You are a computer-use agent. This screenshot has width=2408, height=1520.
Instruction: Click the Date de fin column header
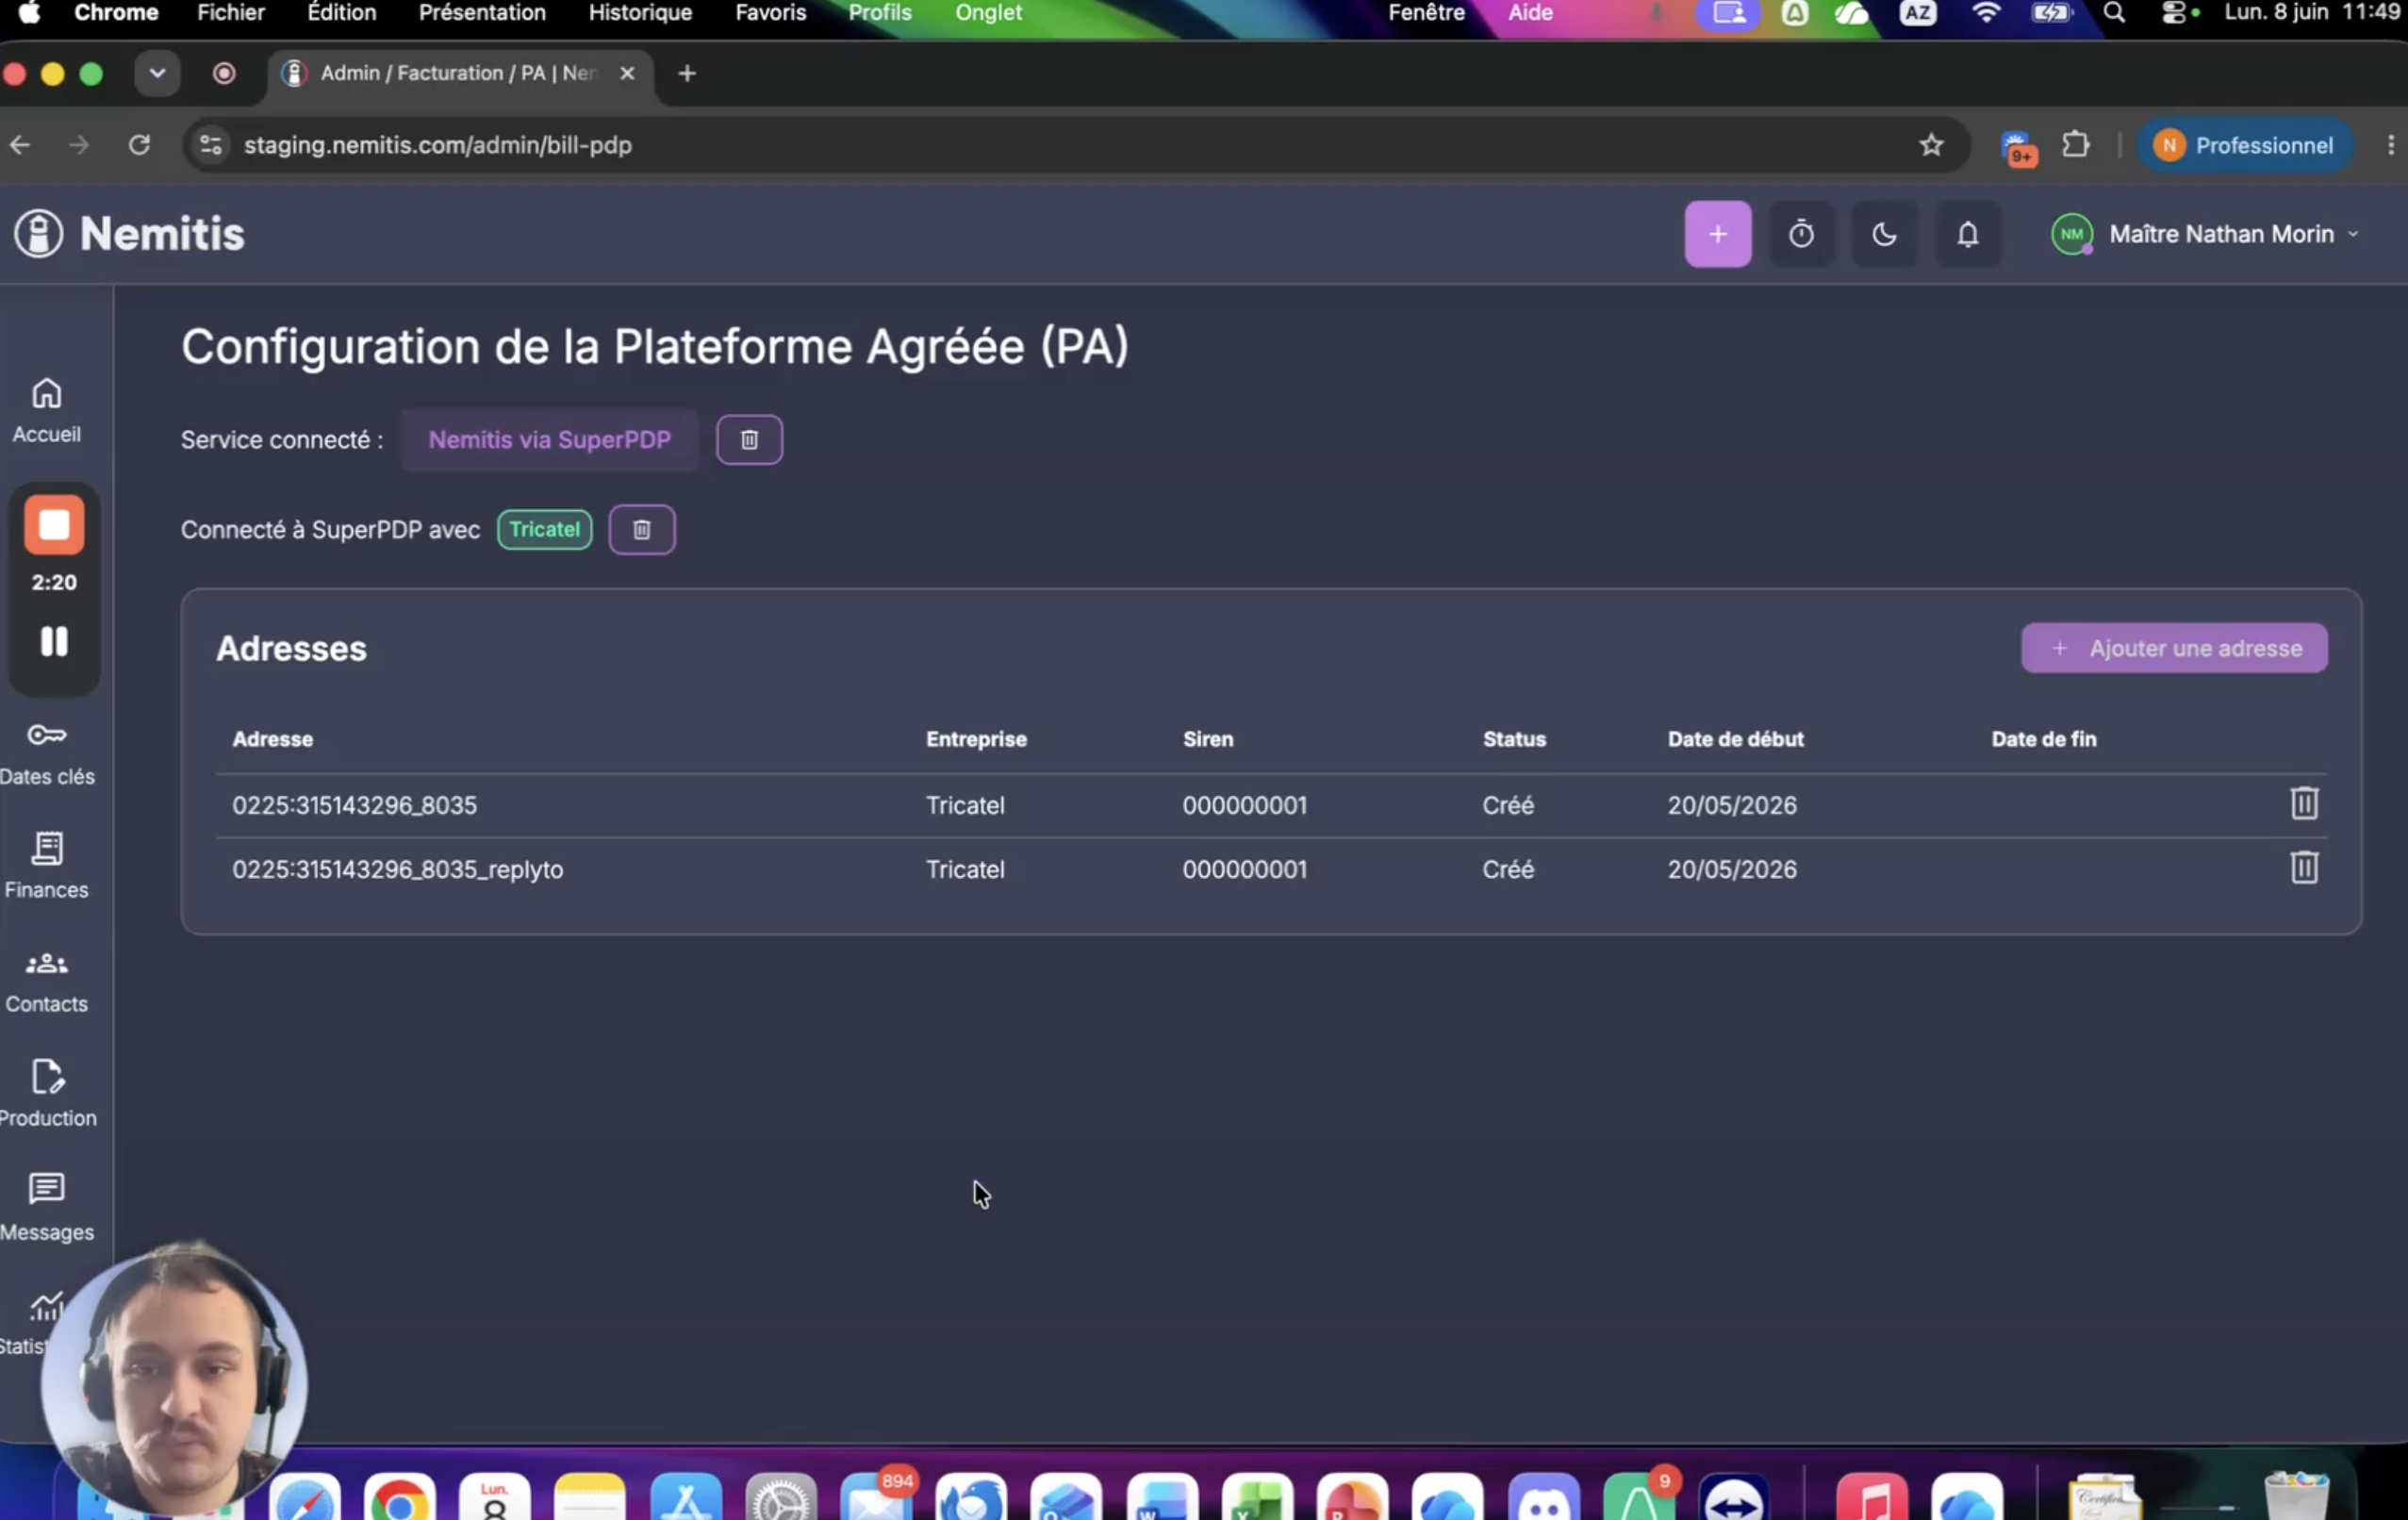tap(2043, 739)
